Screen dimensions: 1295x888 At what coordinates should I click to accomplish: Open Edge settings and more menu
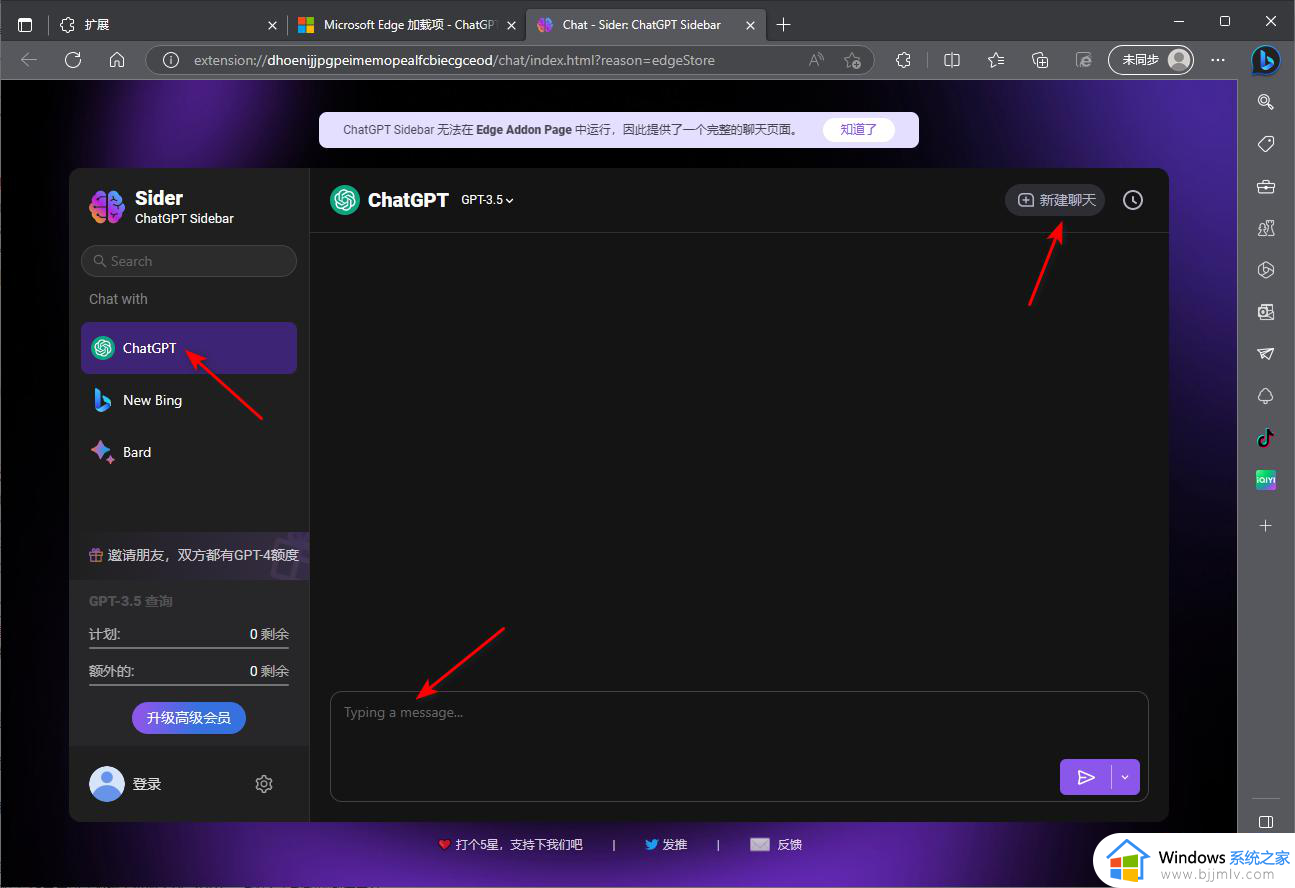pyautogui.click(x=1218, y=60)
